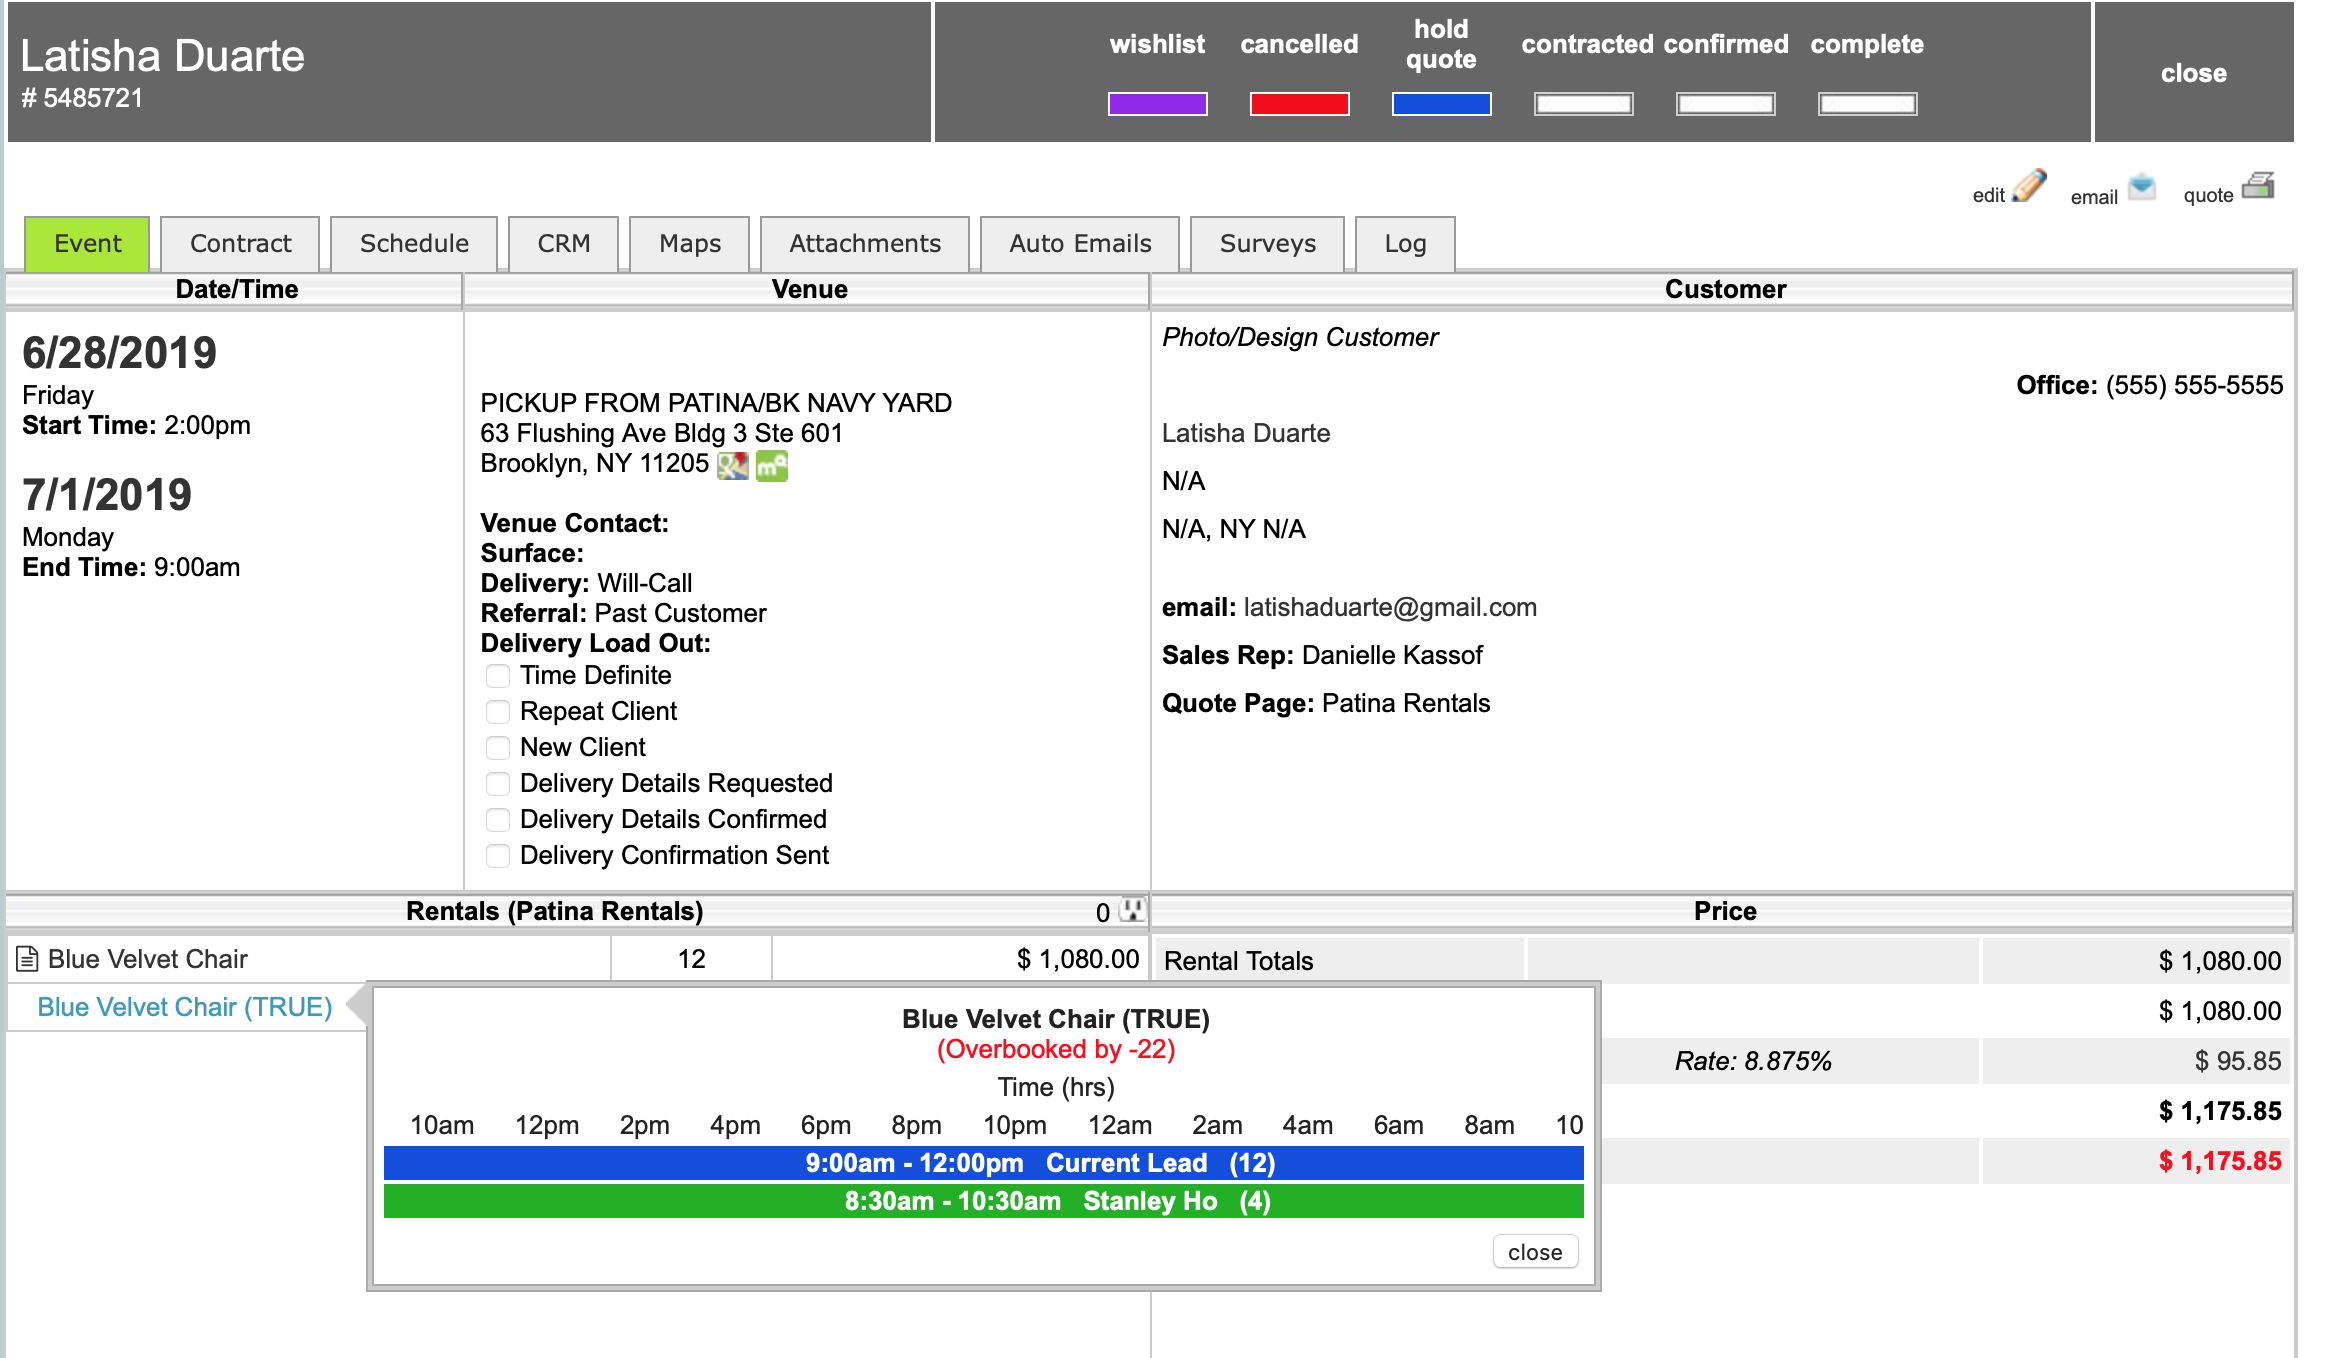
Task: Click document icon beside Blue Velvet Chair
Action: [x=28, y=959]
